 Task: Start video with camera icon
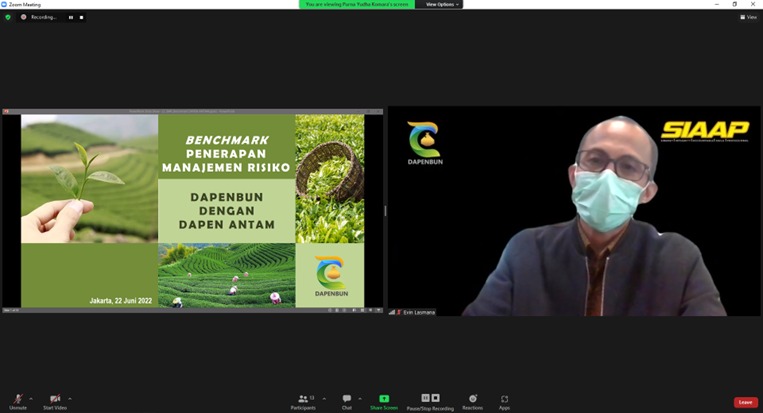click(55, 399)
